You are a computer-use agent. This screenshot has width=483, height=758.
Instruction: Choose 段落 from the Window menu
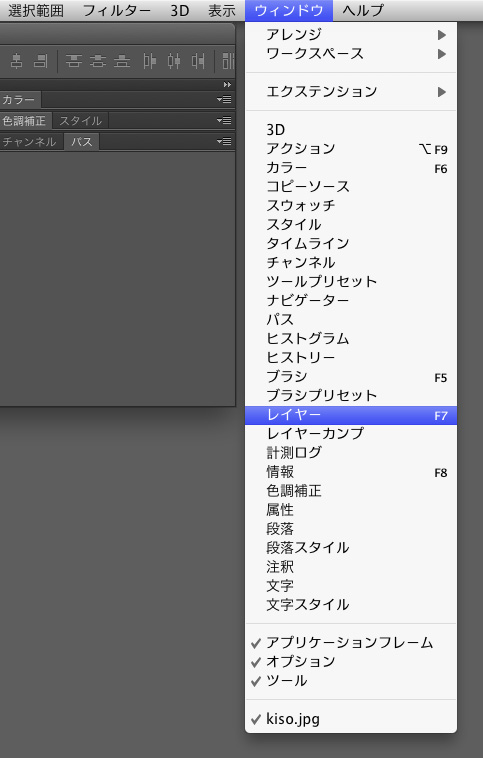(x=351, y=529)
